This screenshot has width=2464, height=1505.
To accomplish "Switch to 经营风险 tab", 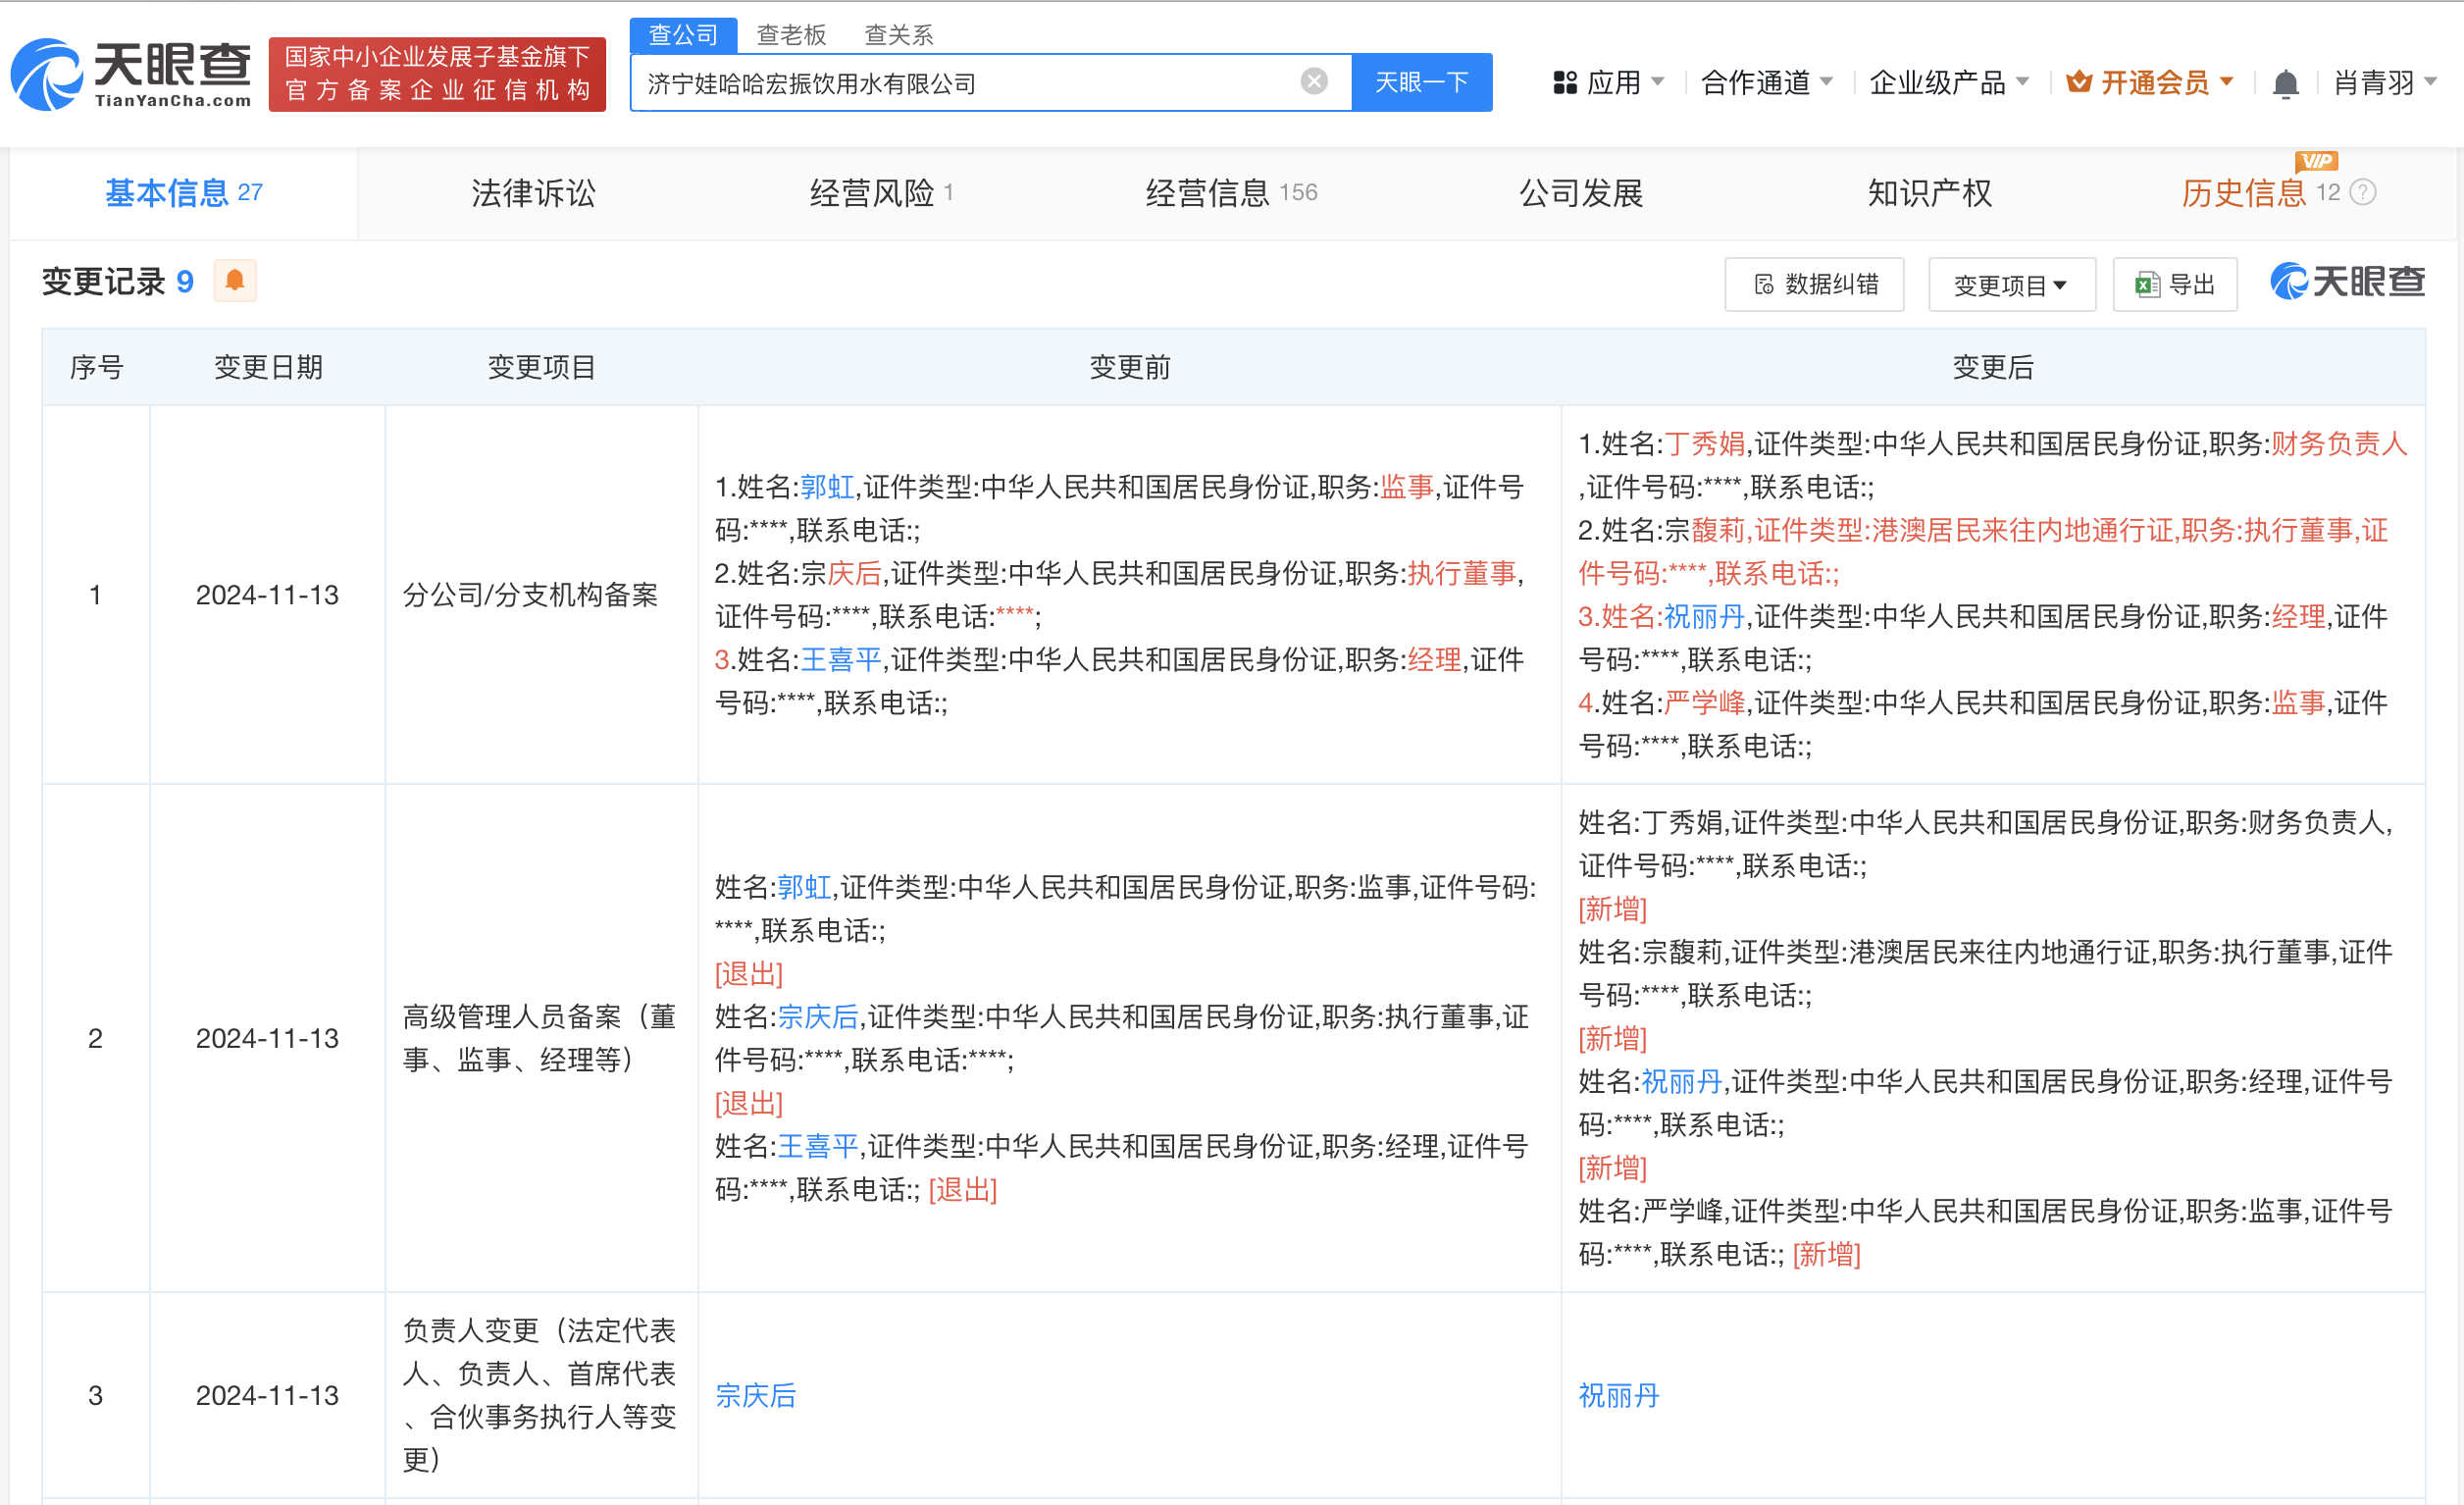I will pos(881,193).
